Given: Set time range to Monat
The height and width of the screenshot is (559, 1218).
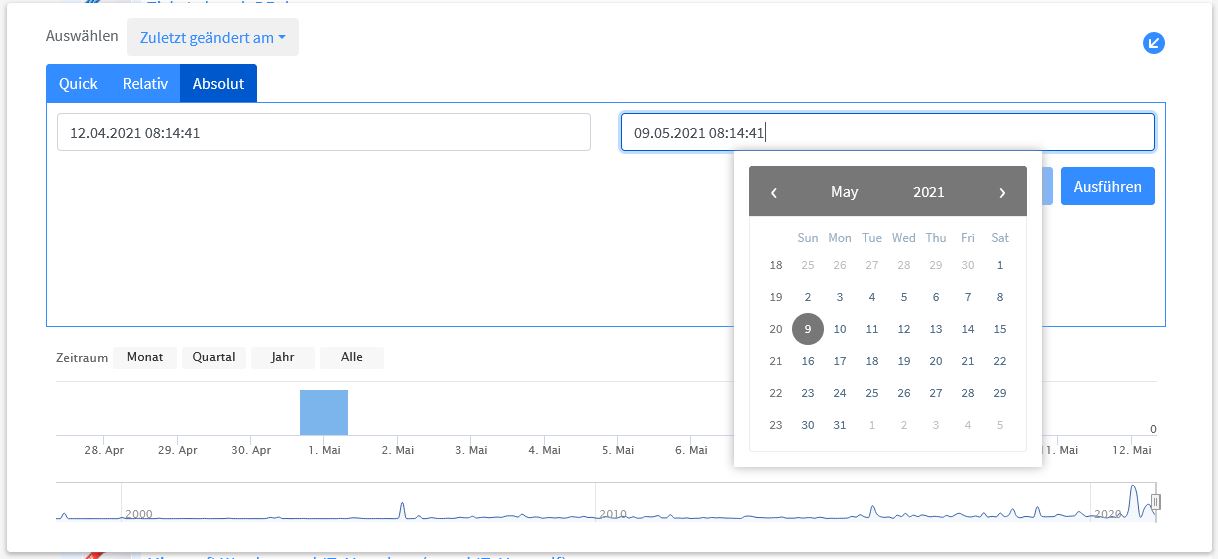Looking at the screenshot, I should (x=145, y=357).
